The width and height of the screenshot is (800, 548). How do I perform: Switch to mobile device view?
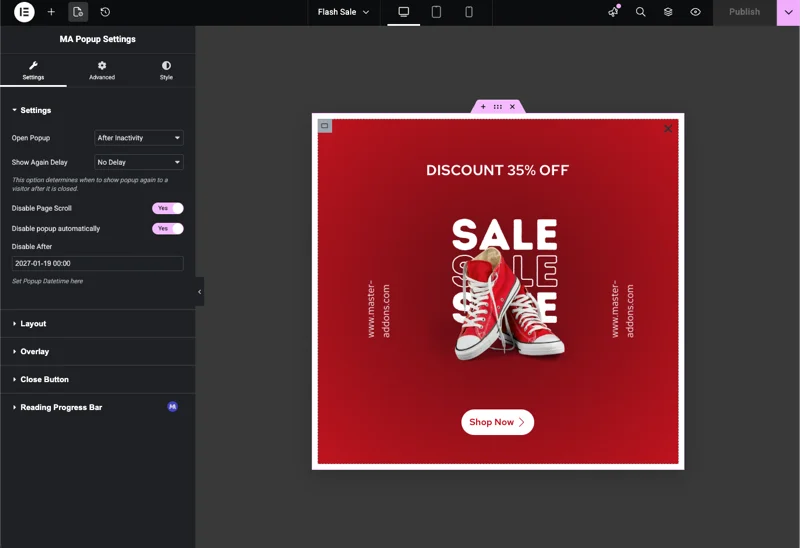(x=468, y=12)
